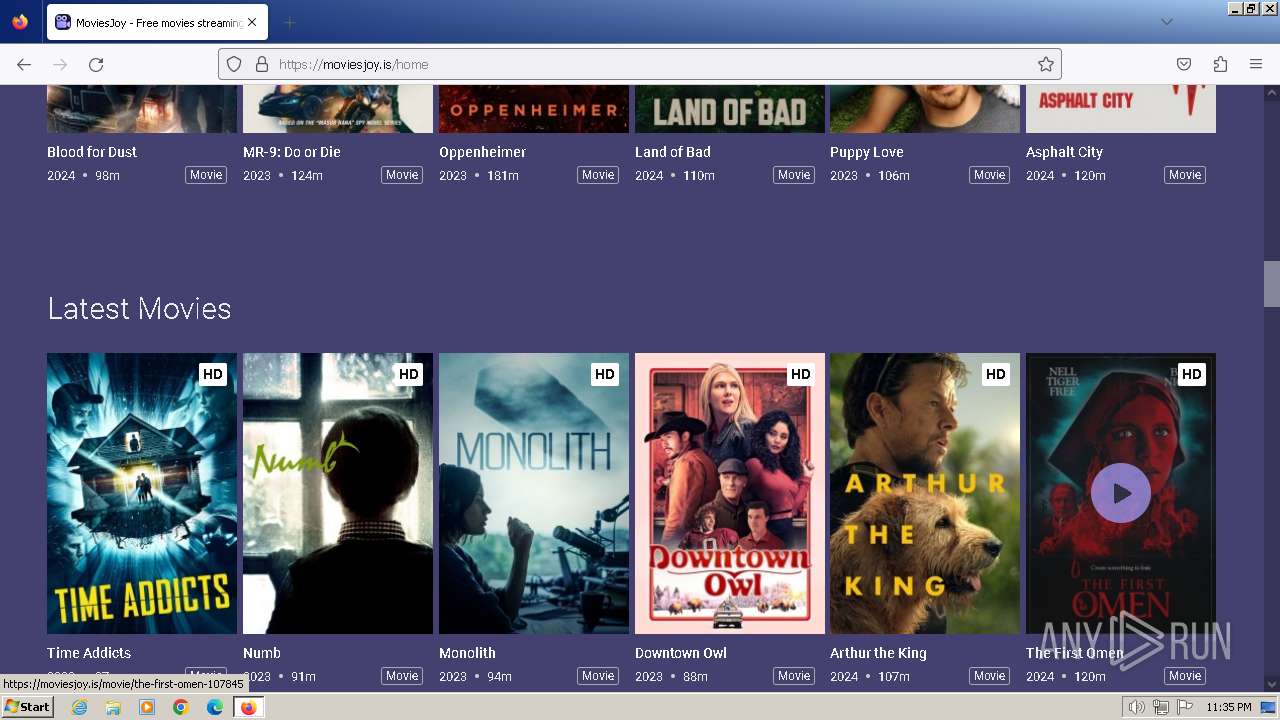Click Movie tag under Blood for Dust
The width and height of the screenshot is (1280, 720).
(206, 175)
